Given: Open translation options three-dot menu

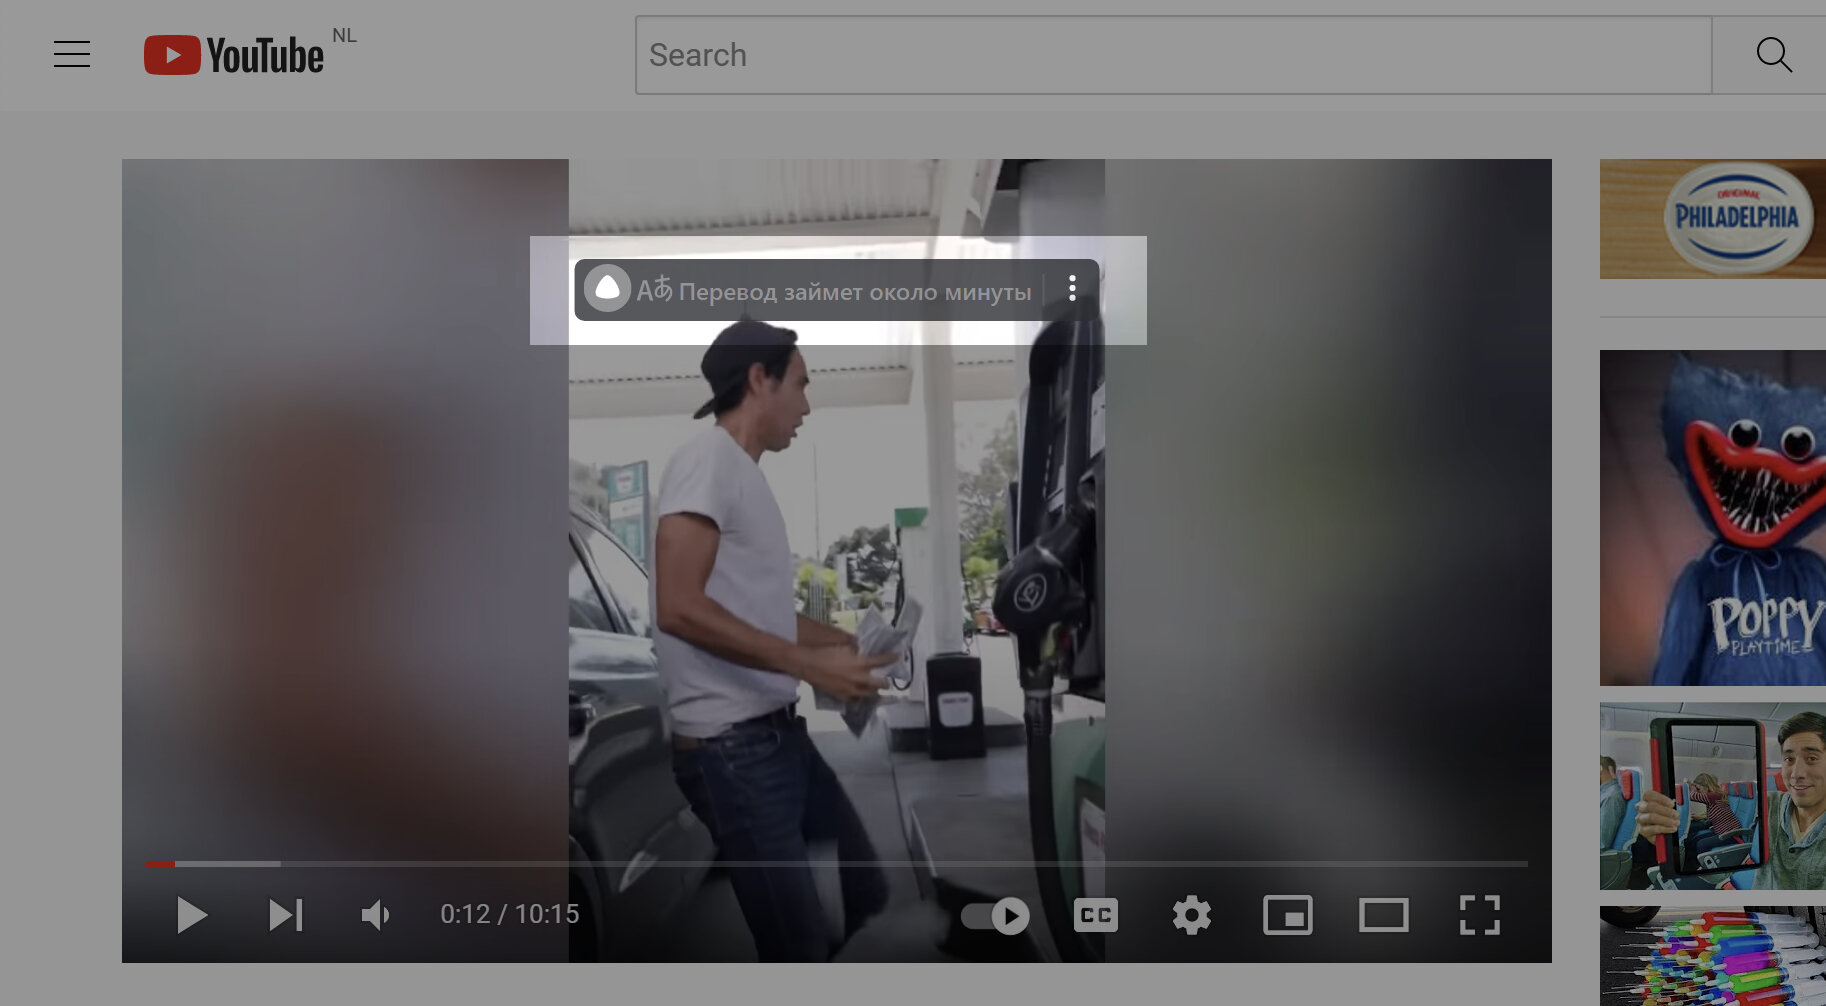Looking at the screenshot, I should (x=1072, y=288).
